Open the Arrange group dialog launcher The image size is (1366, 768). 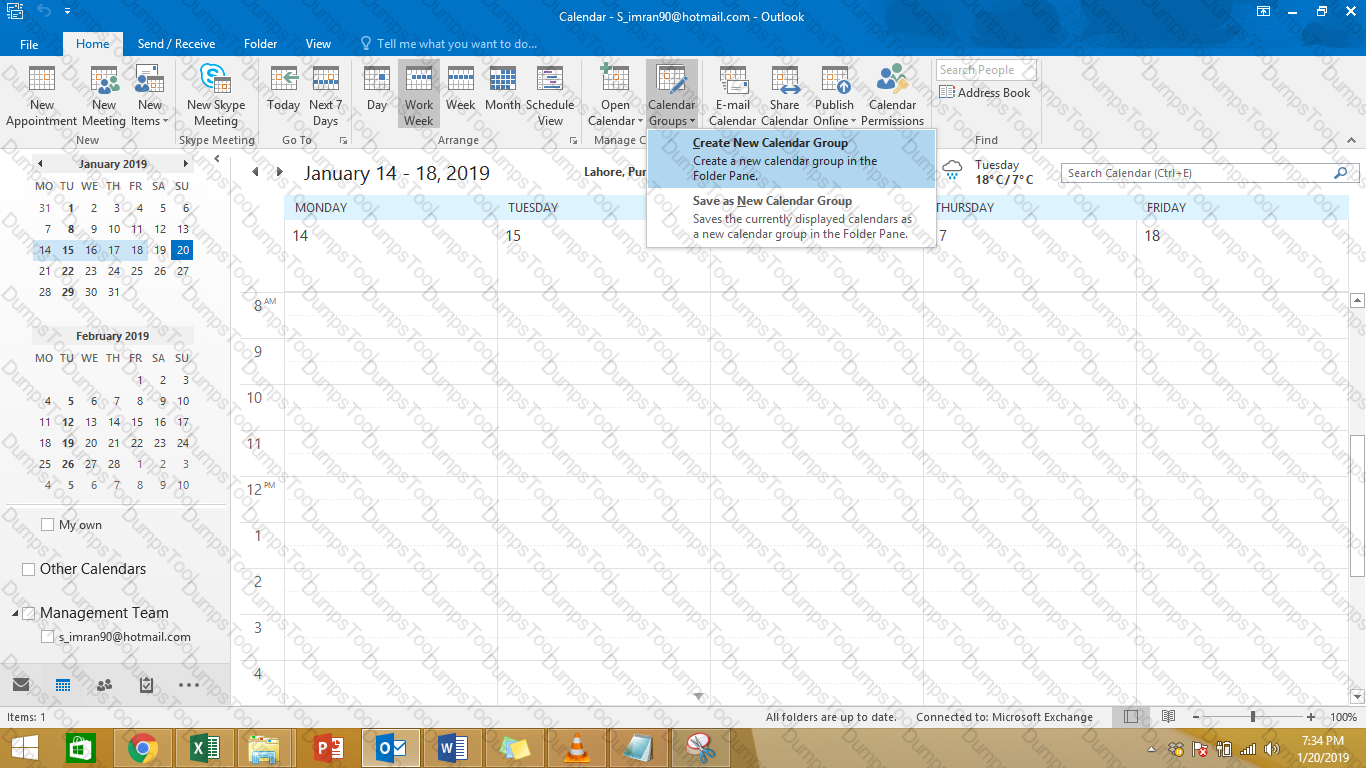(x=573, y=141)
